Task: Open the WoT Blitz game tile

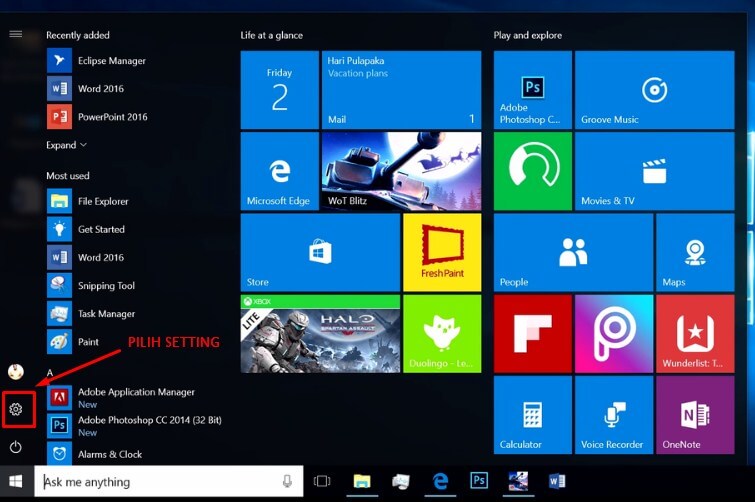Action: click(402, 171)
